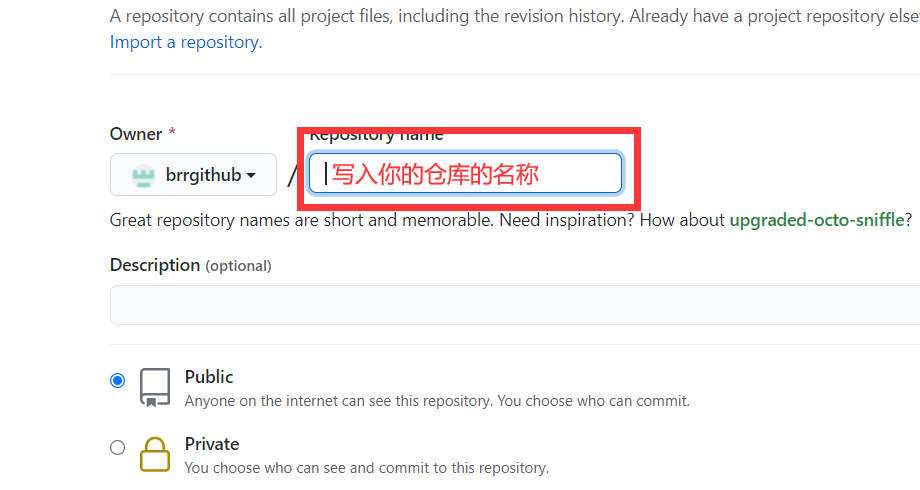The width and height of the screenshot is (920, 490).
Task: Click the Description label text
Action: pyautogui.click(x=155, y=265)
